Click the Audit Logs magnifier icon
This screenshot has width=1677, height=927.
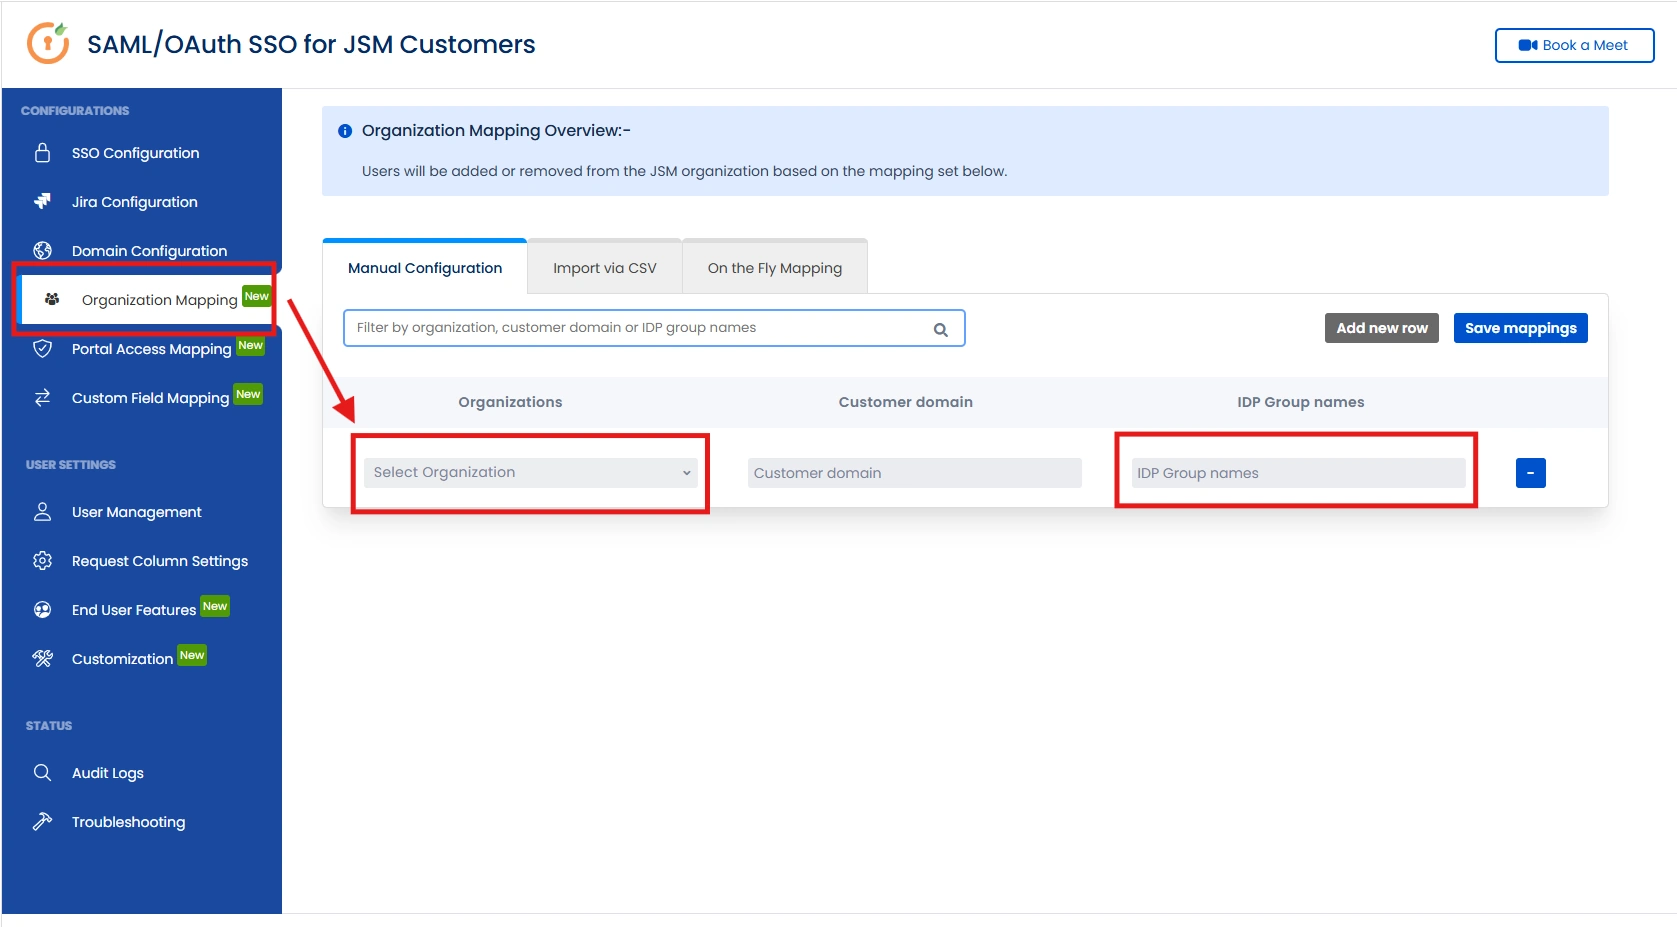pos(42,772)
